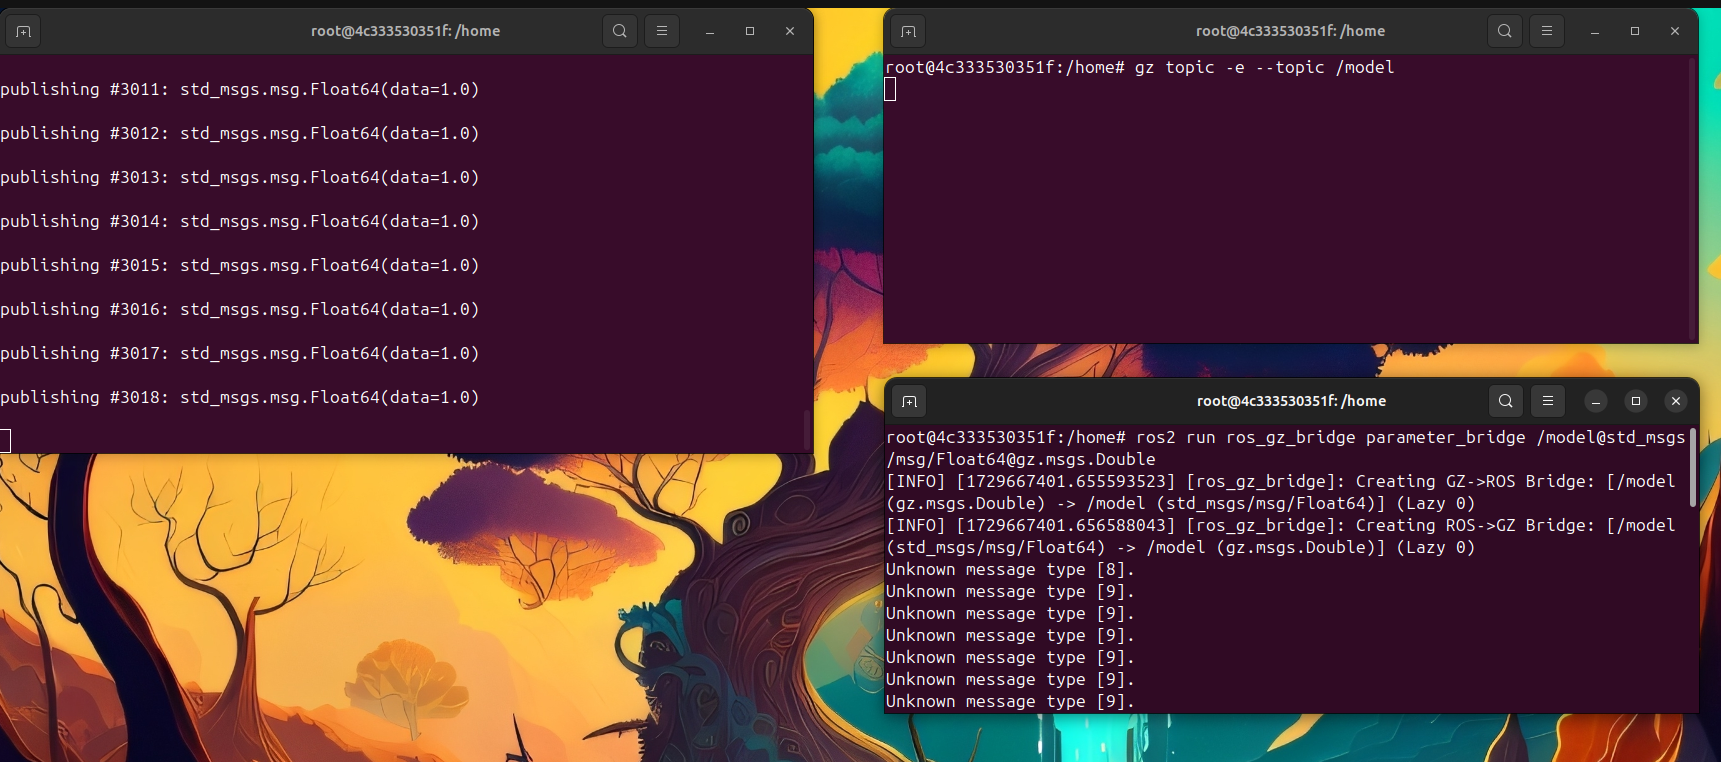The width and height of the screenshot is (1721, 762).
Task: Click the ros_gz_bridge terminal scrollbar
Action: coord(1693,467)
